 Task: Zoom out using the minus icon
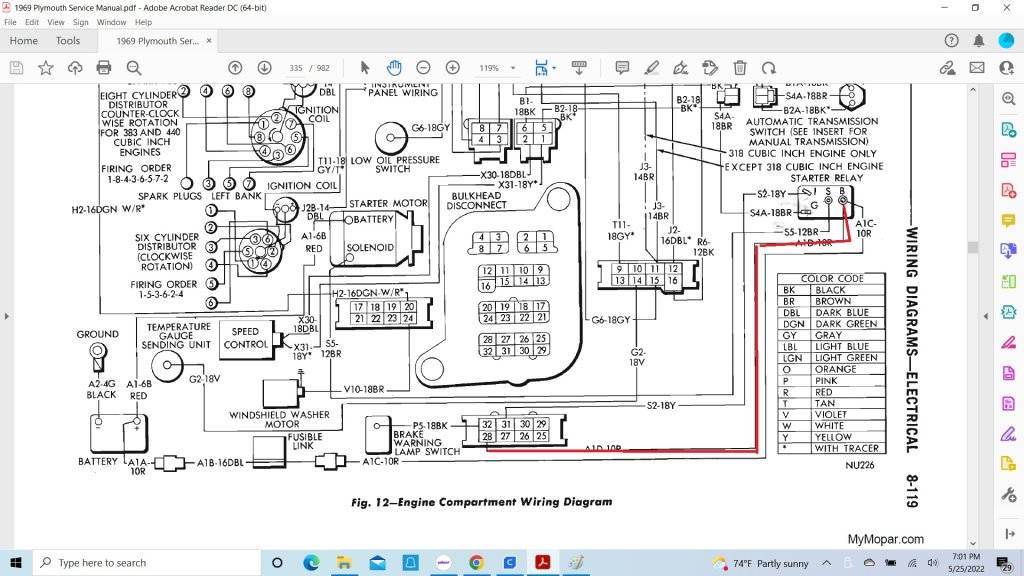[423, 67]
